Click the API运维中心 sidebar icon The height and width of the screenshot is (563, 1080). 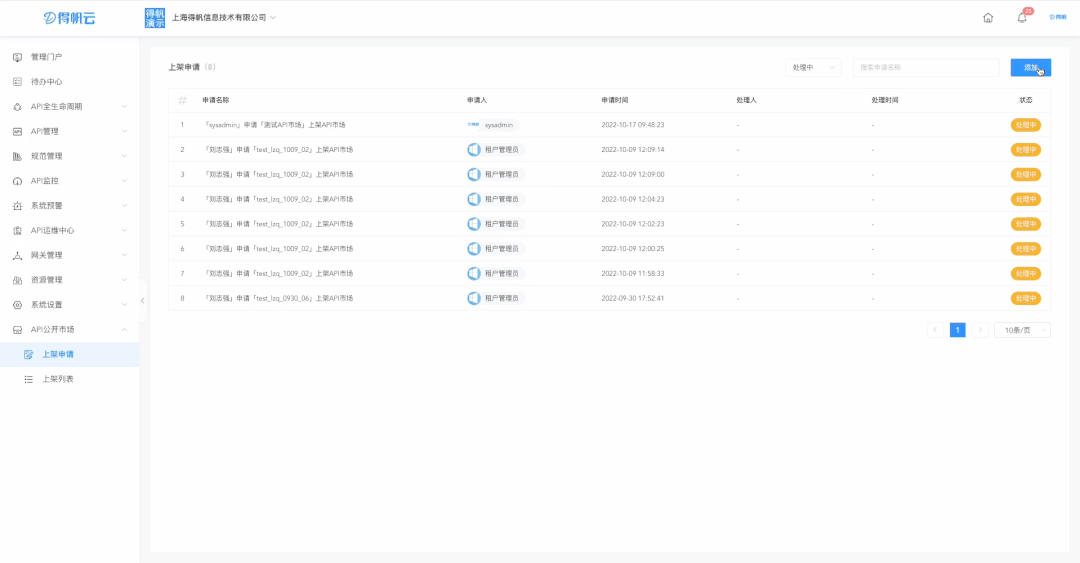17,231
